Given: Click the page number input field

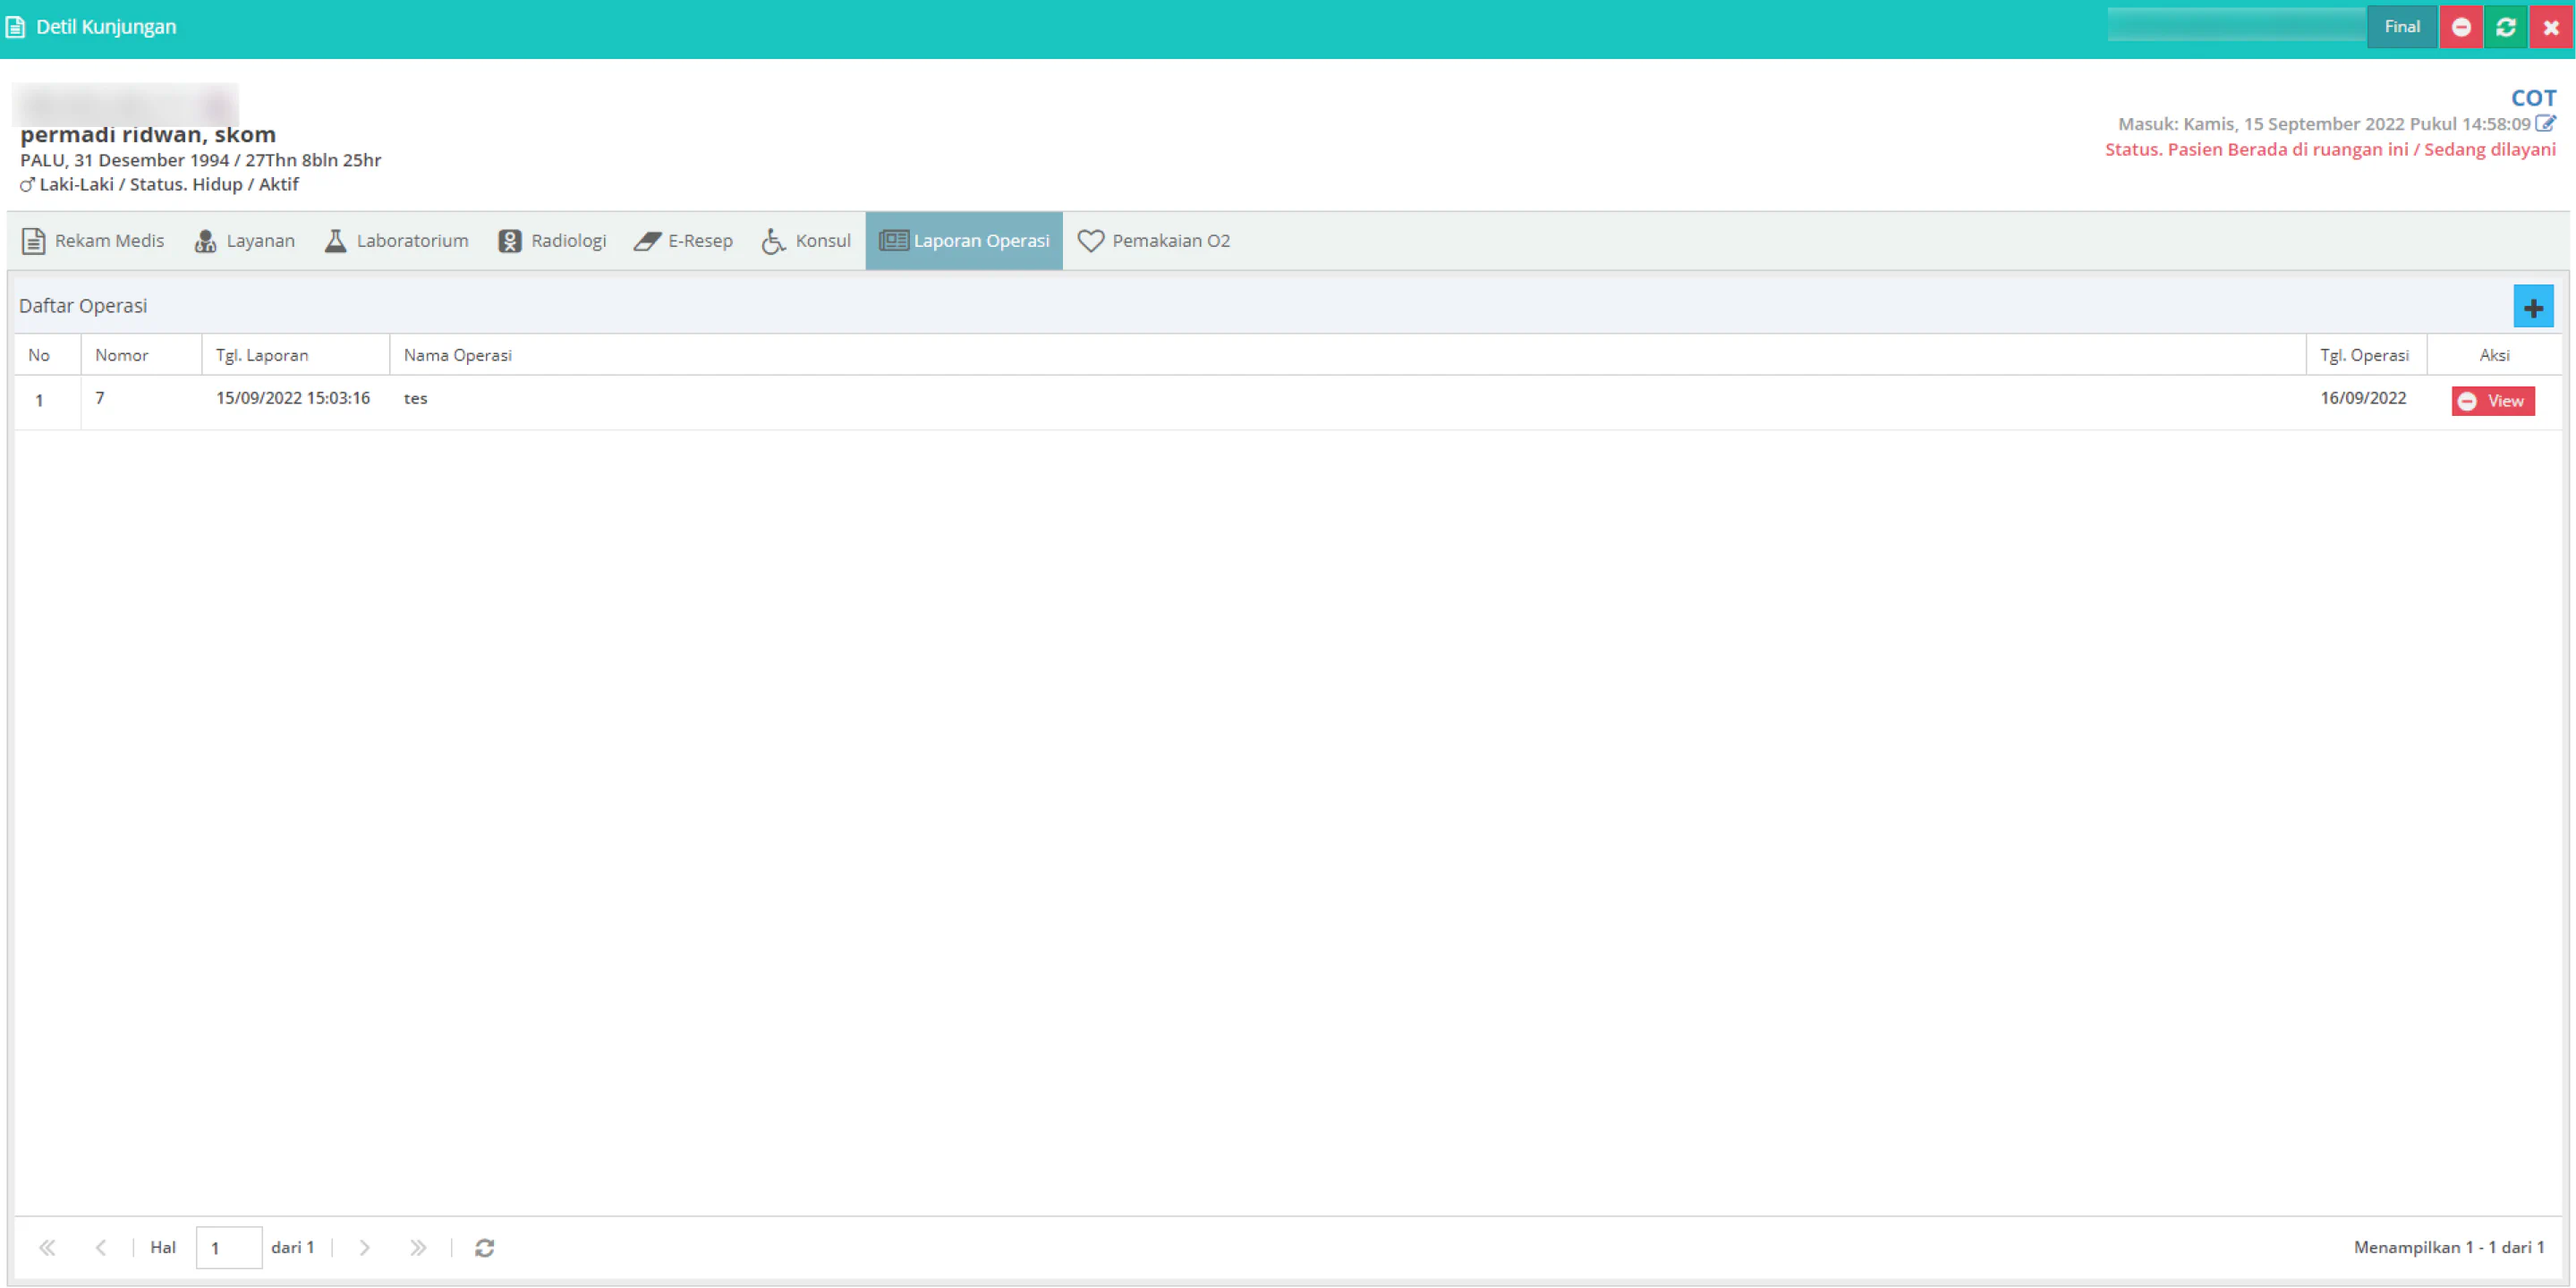Looking at the screenshot, I should click(229, 1247).
